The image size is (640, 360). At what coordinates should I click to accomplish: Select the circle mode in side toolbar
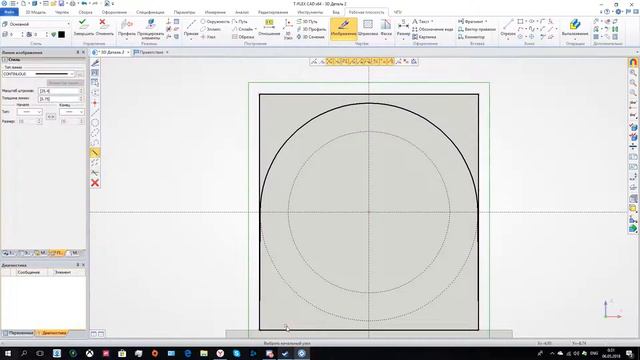(x=95, y=122)
